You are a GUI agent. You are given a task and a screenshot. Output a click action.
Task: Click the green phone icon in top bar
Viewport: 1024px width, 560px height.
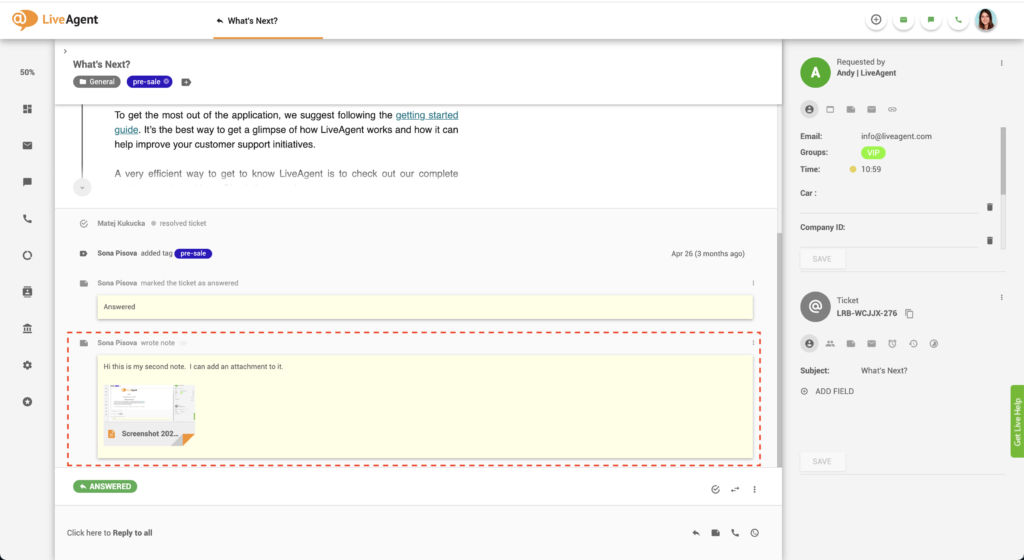[958, 19]
